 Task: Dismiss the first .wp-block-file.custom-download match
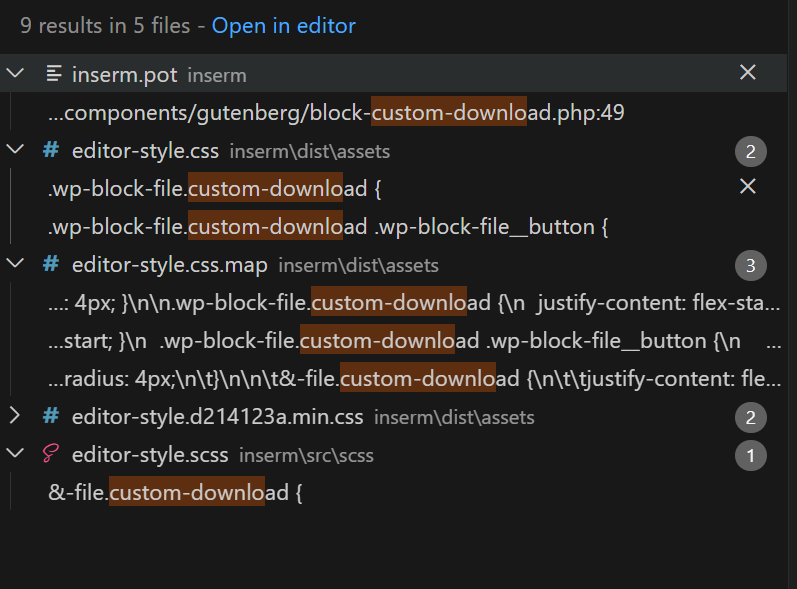747,187
